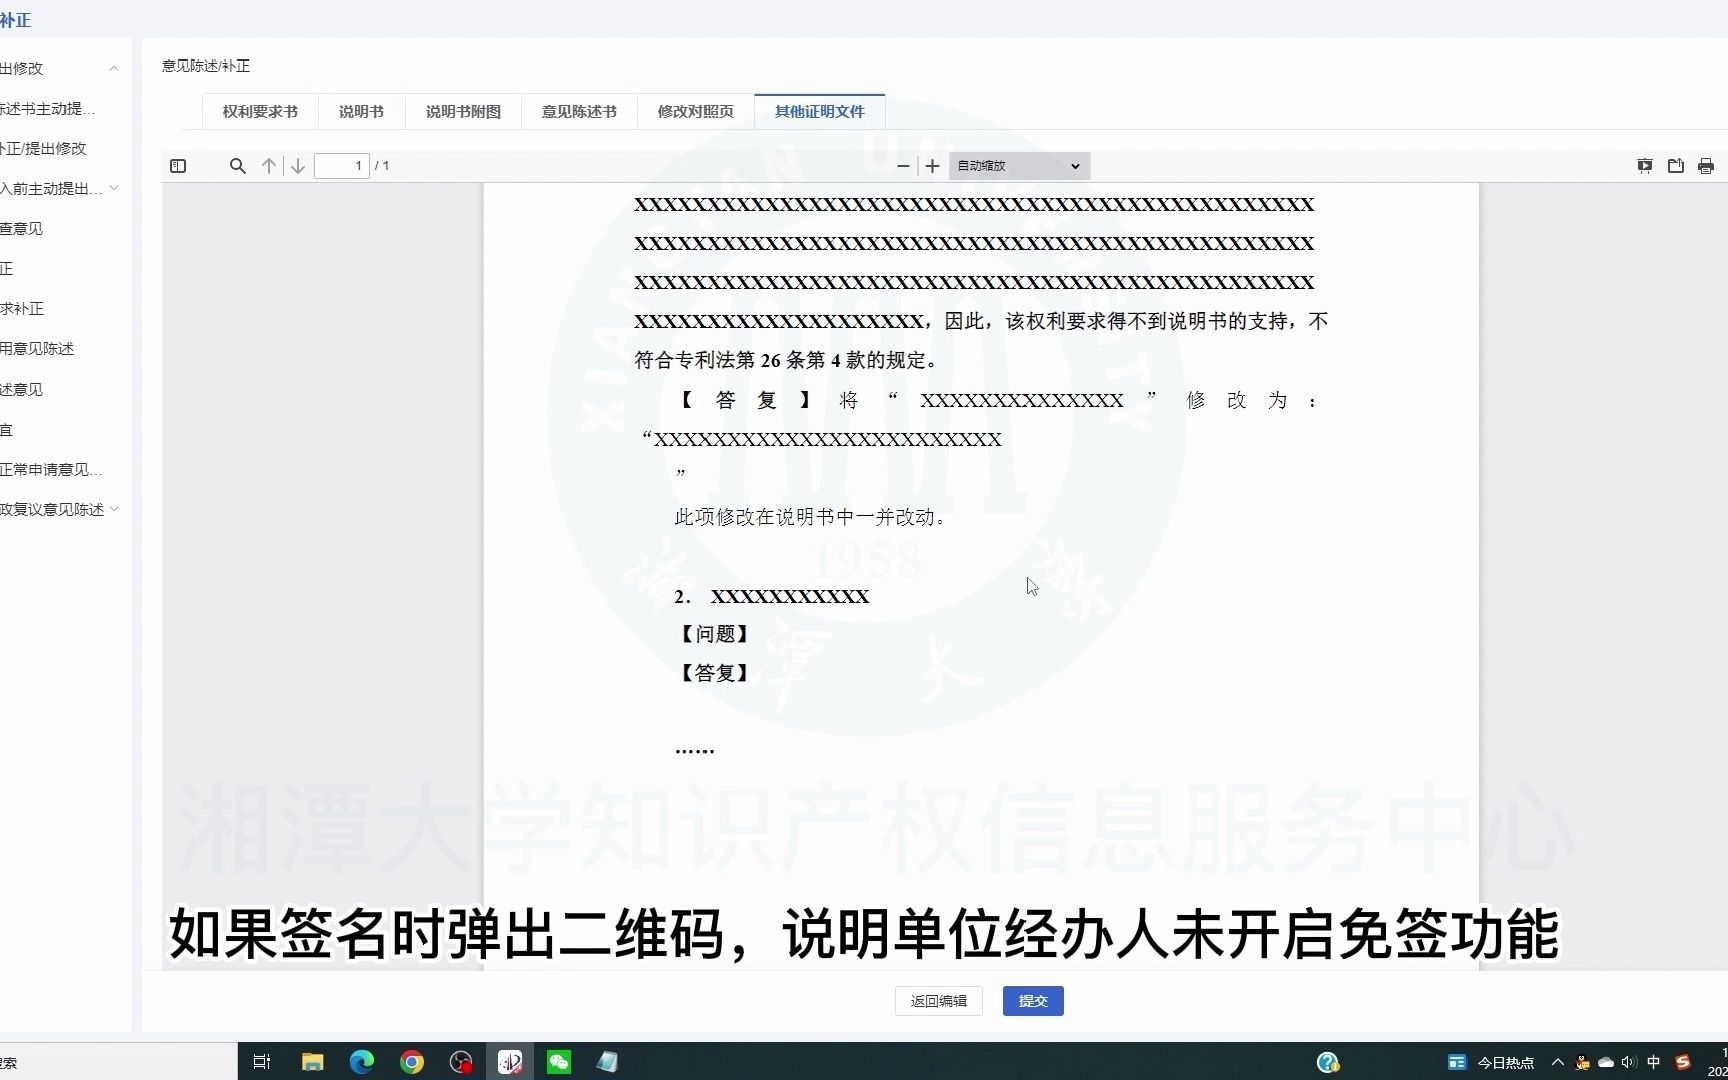This screenshot has width=1728, height=1080.
Task: Go to previous page arrow
Action: [x=269, y=166]
